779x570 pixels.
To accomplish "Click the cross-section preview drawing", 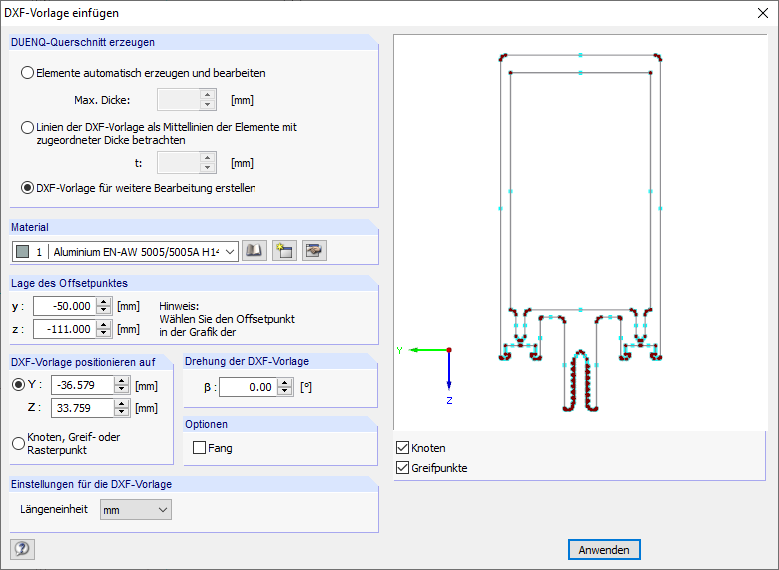I will click(x=580, y=233).
